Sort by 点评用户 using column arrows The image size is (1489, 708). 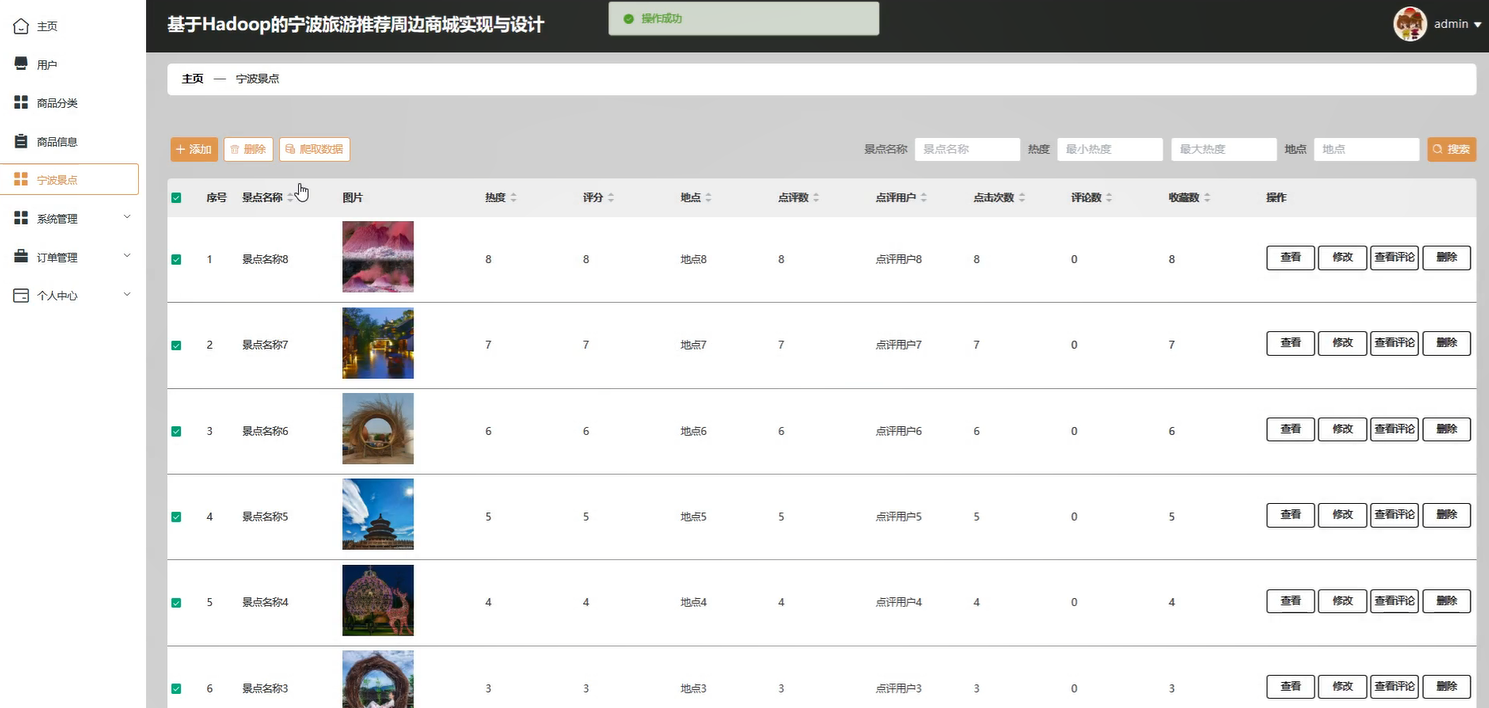[924, 198]
